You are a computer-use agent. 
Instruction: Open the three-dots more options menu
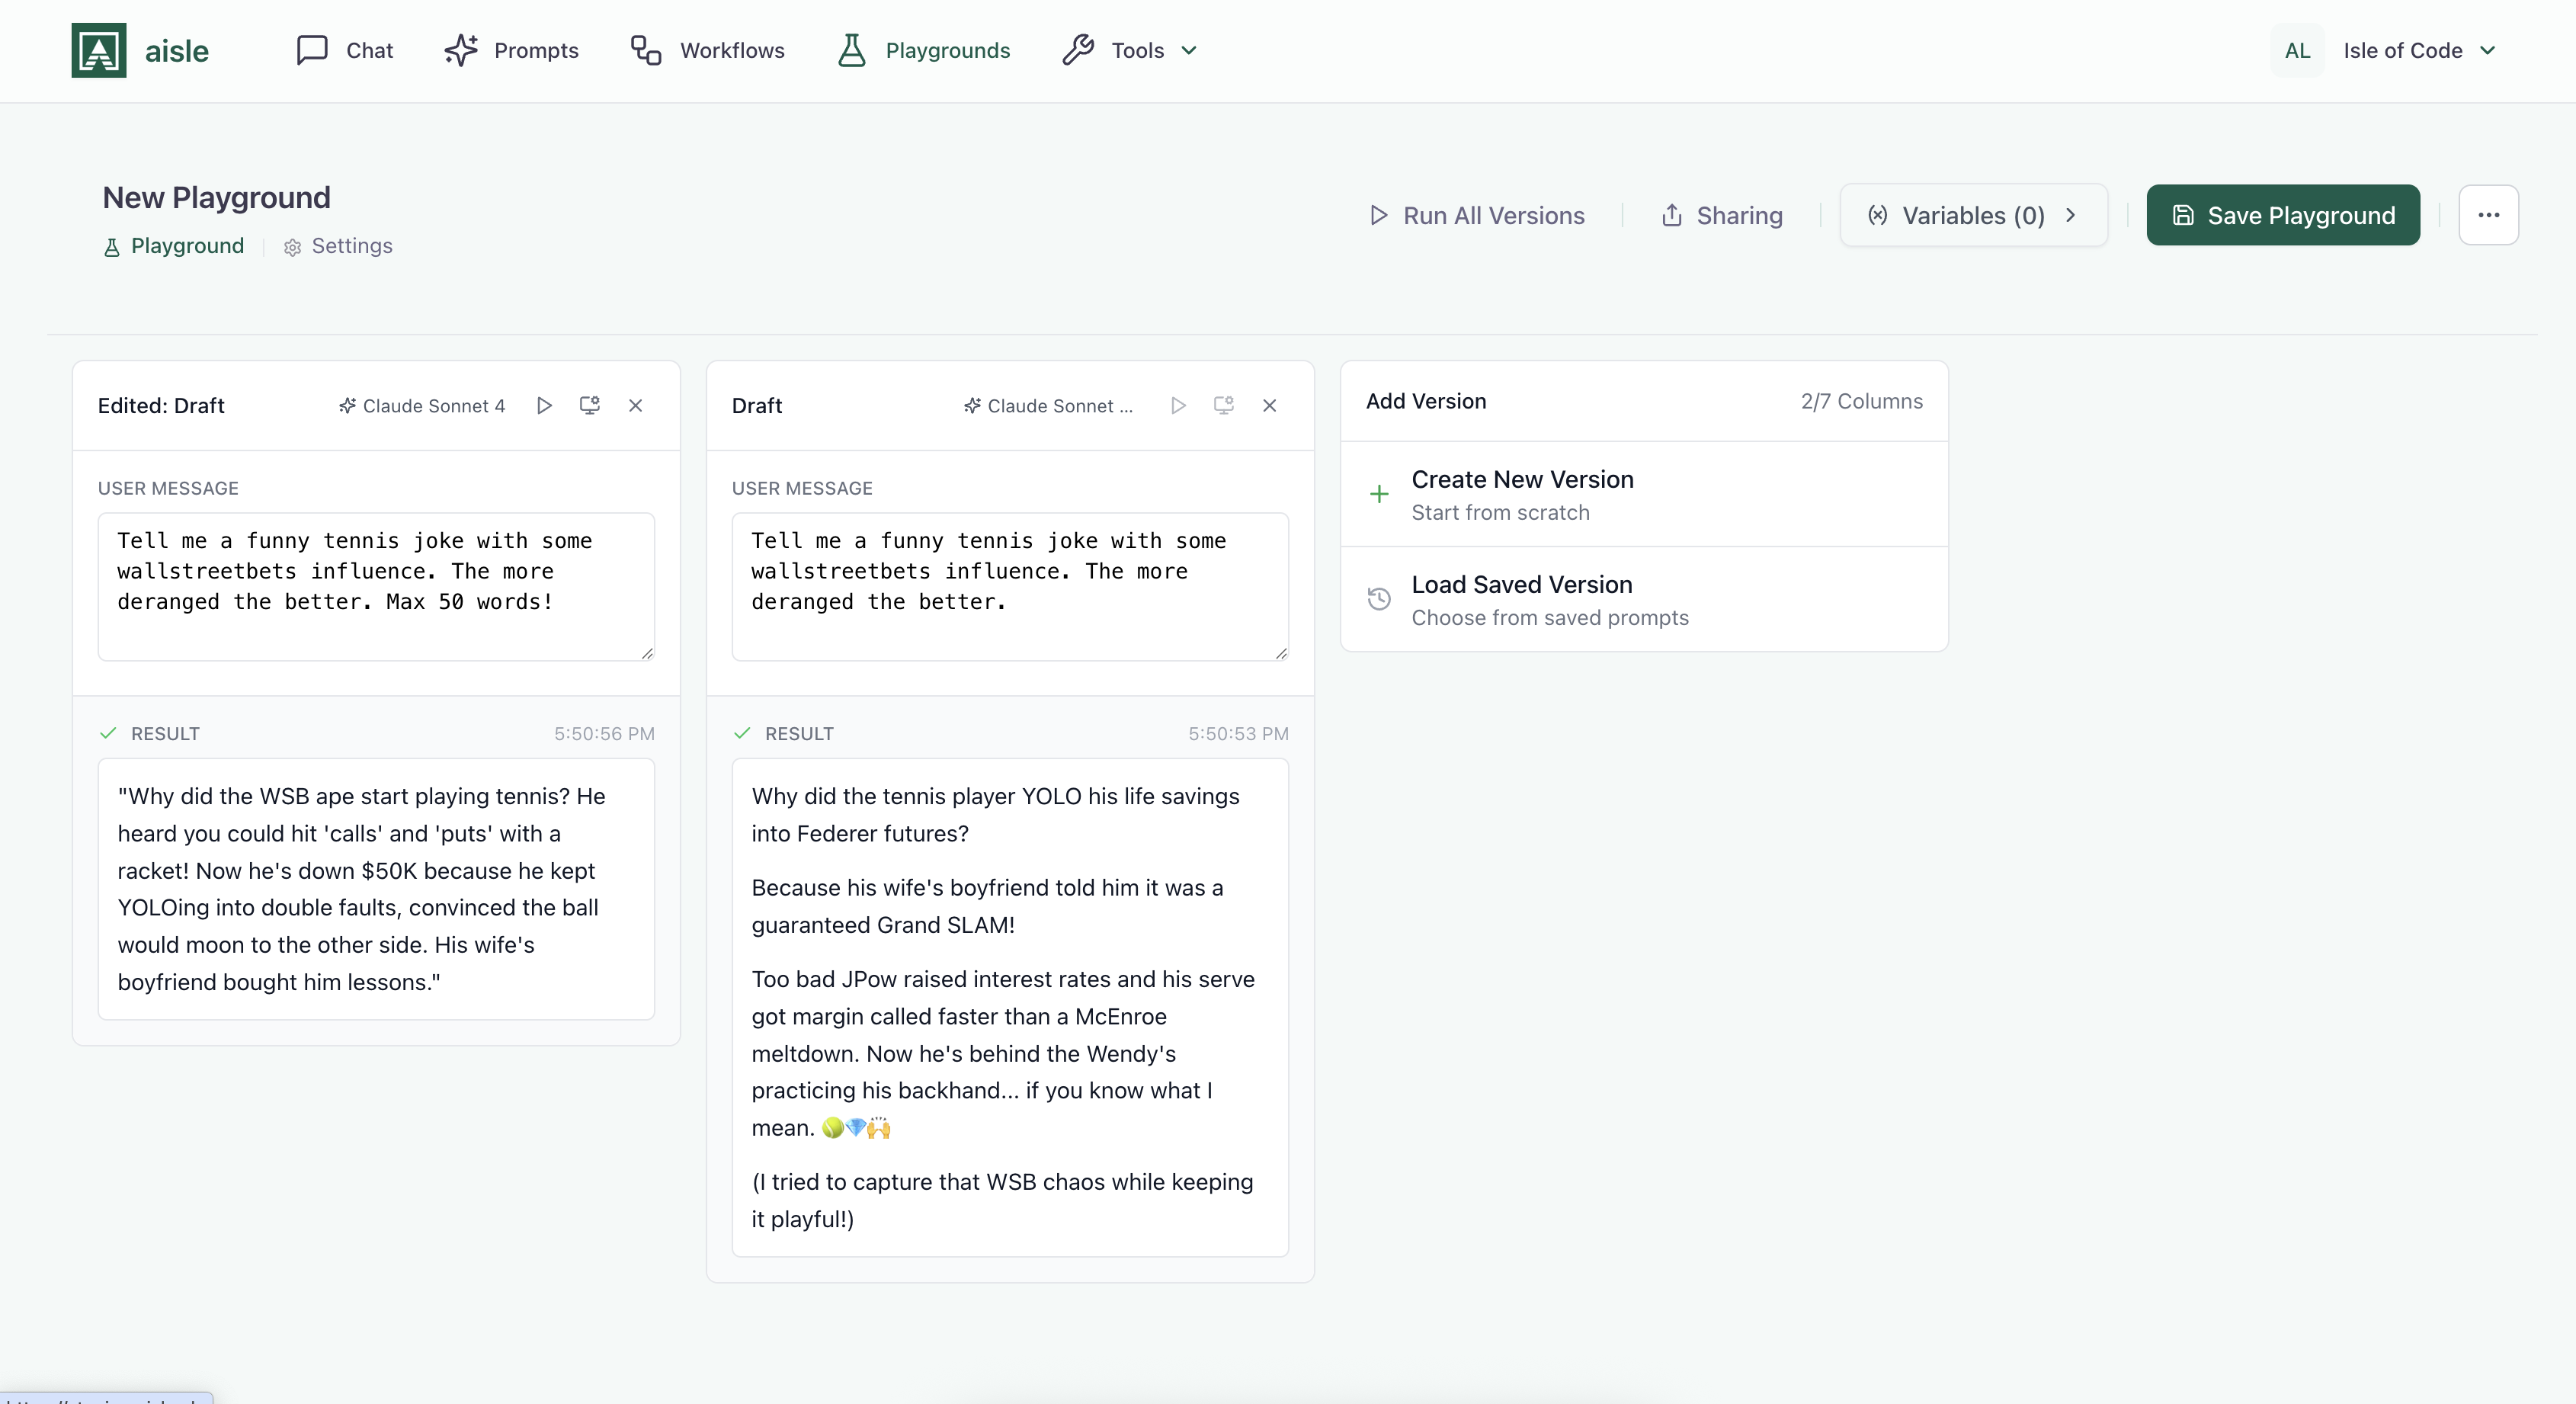click(x=2488, y=215)
